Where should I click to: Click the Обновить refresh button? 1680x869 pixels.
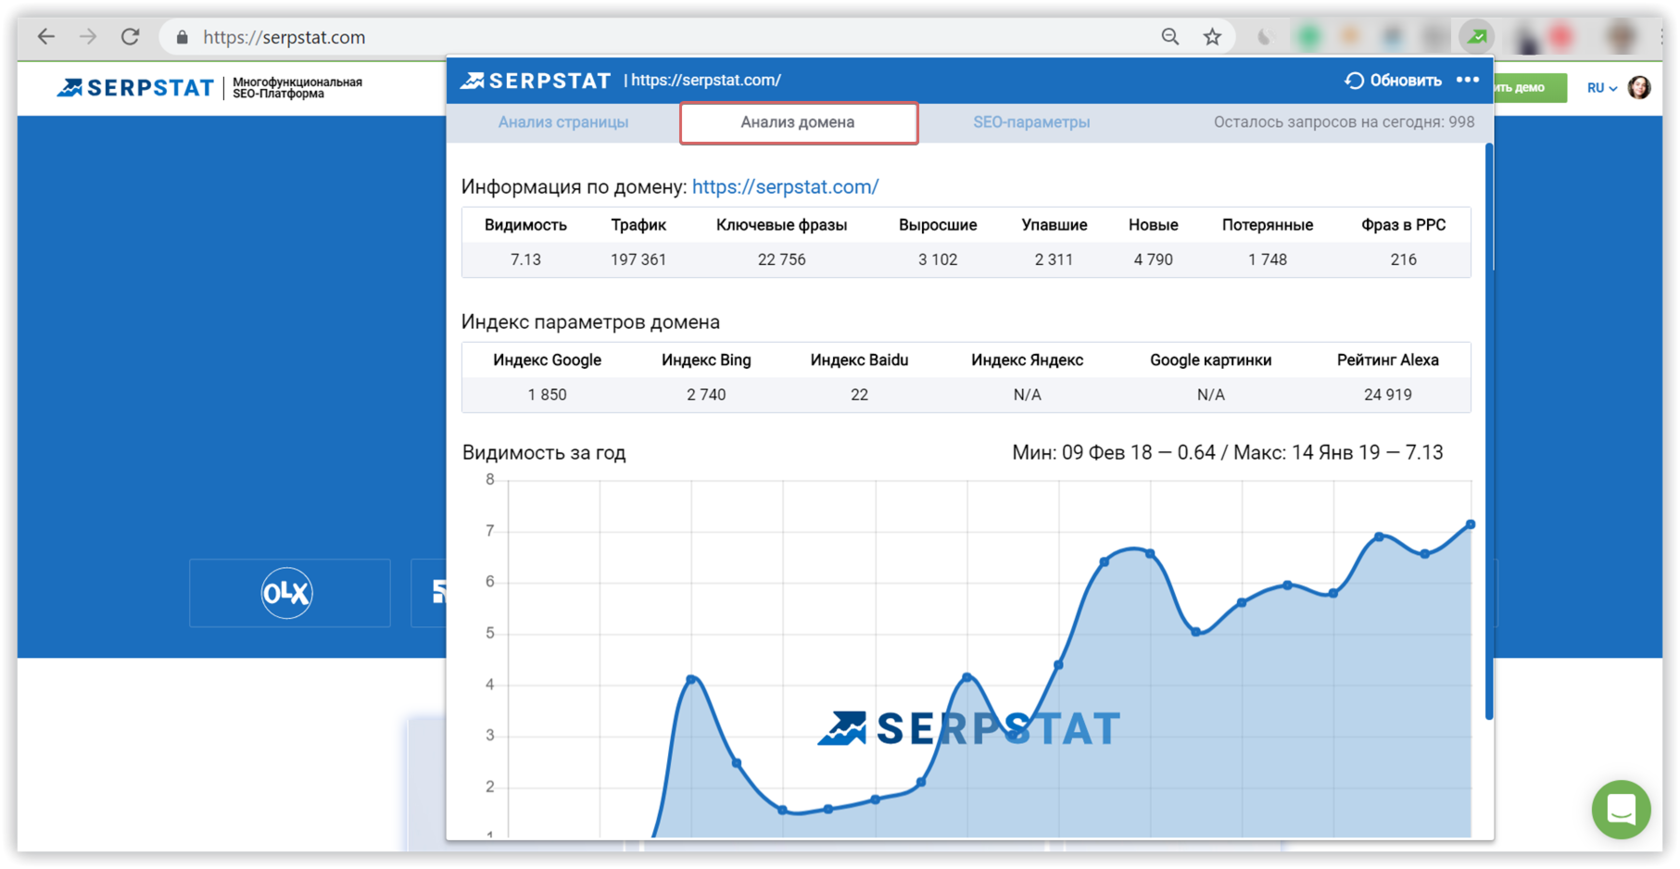tap(1393, 80)
